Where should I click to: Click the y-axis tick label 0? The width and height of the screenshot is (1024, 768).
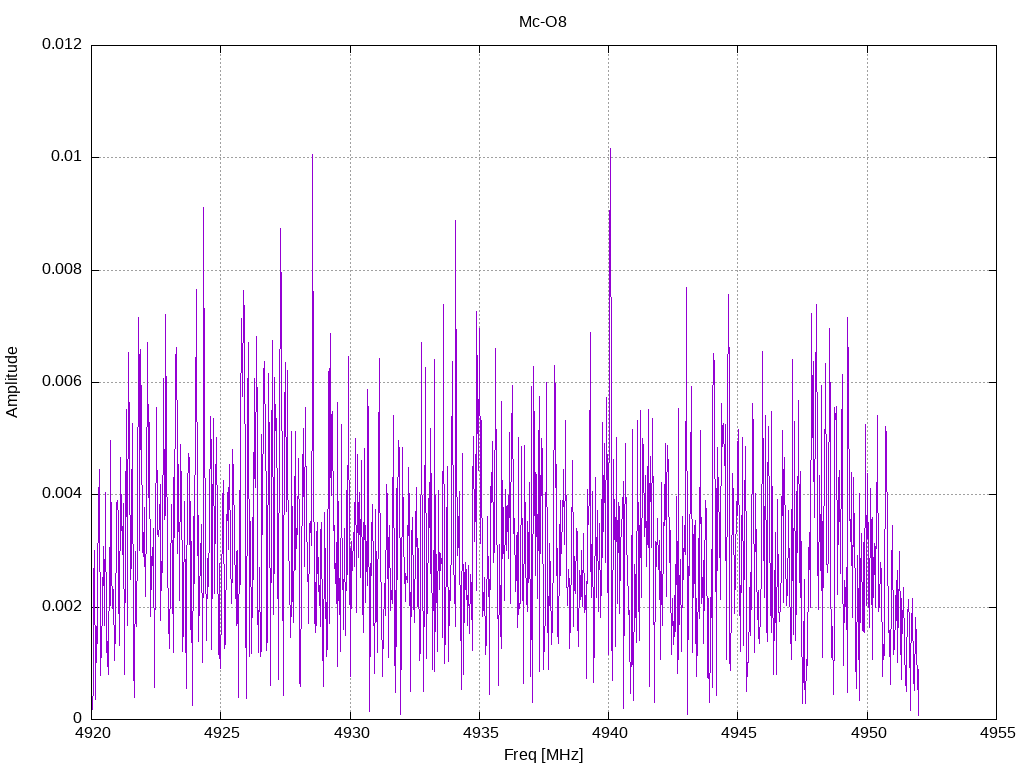(x=77, y=719)
